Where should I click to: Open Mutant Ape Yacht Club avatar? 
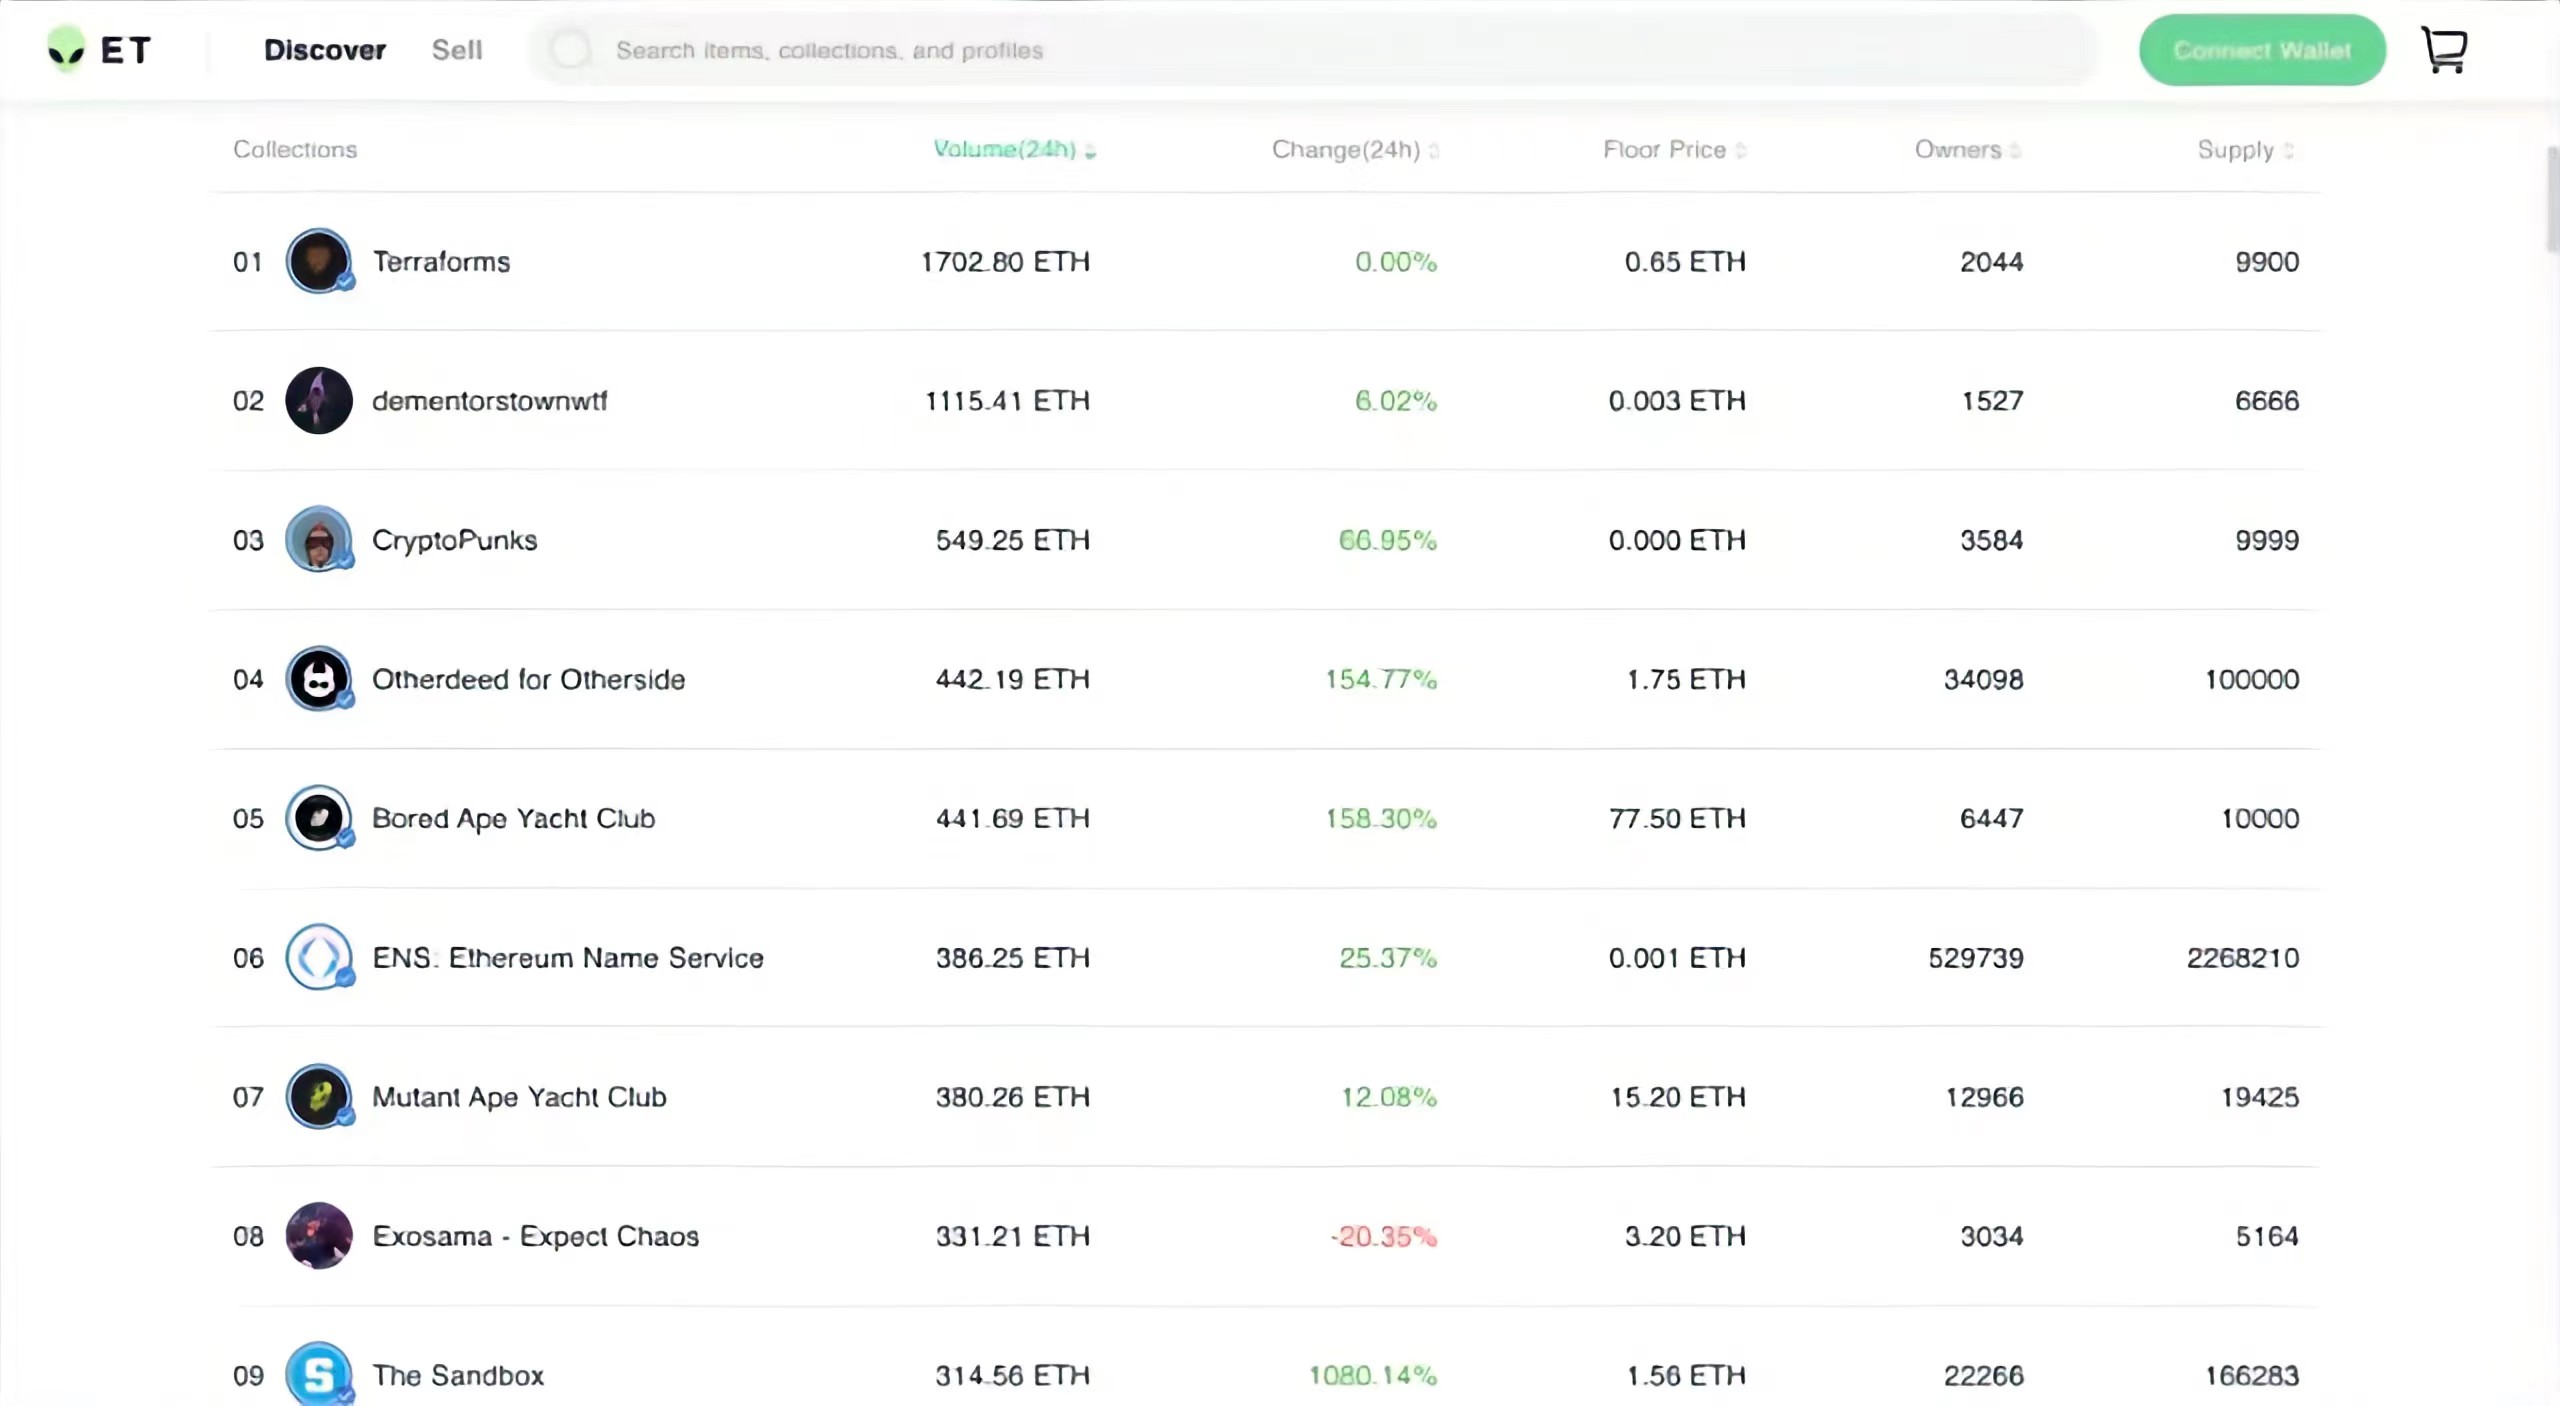[x=319, y=1096]
